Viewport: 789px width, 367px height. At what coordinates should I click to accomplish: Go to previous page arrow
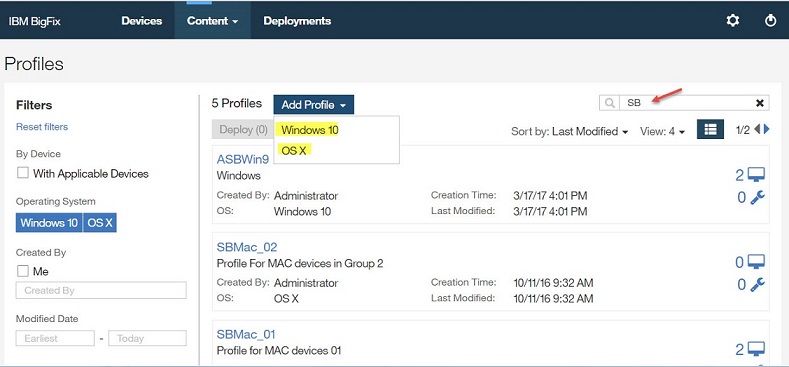[757, 129]
